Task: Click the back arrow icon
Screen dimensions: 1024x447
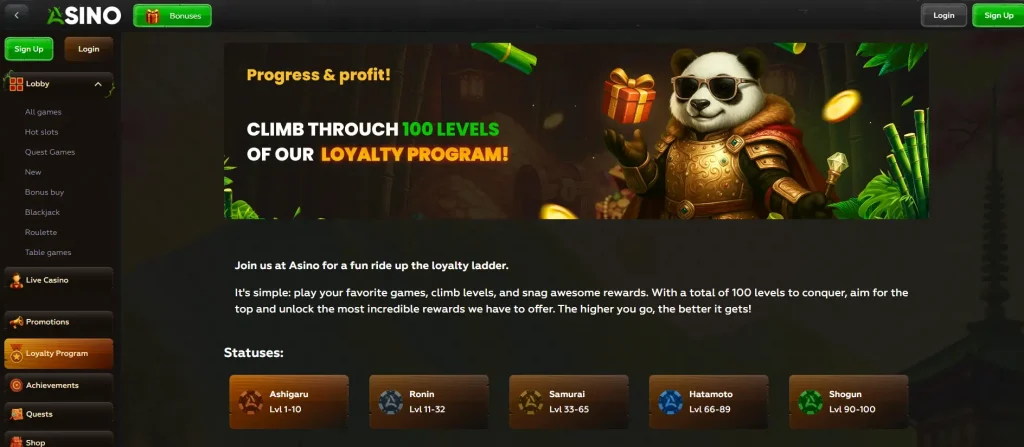Action: click(x=16, y=15)
